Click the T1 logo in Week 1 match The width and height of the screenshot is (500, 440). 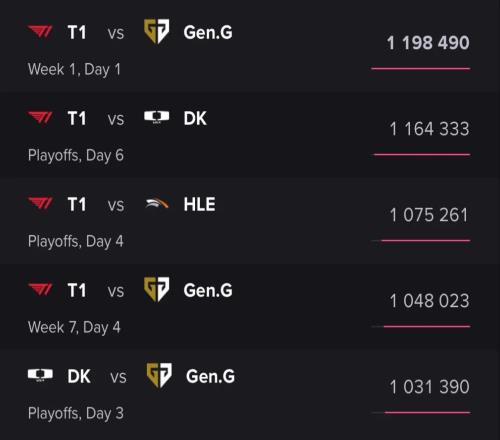coord(40,32)
